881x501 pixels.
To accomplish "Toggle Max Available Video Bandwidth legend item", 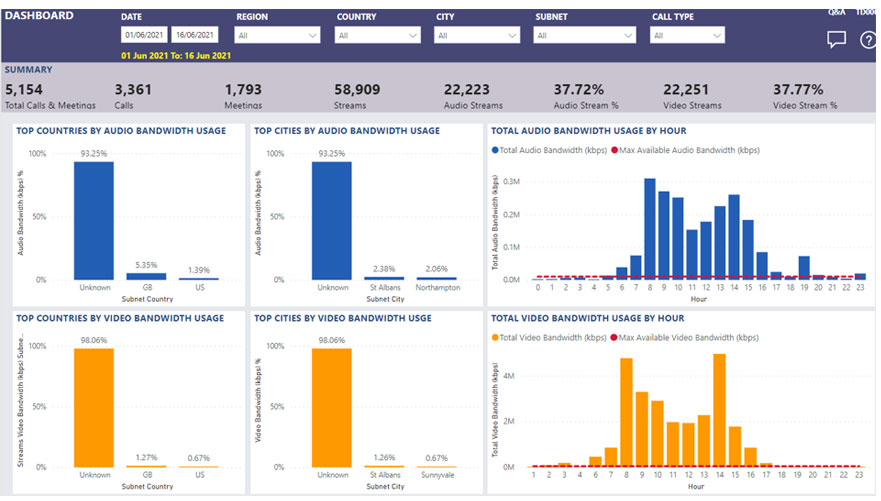I will [684, 338].
